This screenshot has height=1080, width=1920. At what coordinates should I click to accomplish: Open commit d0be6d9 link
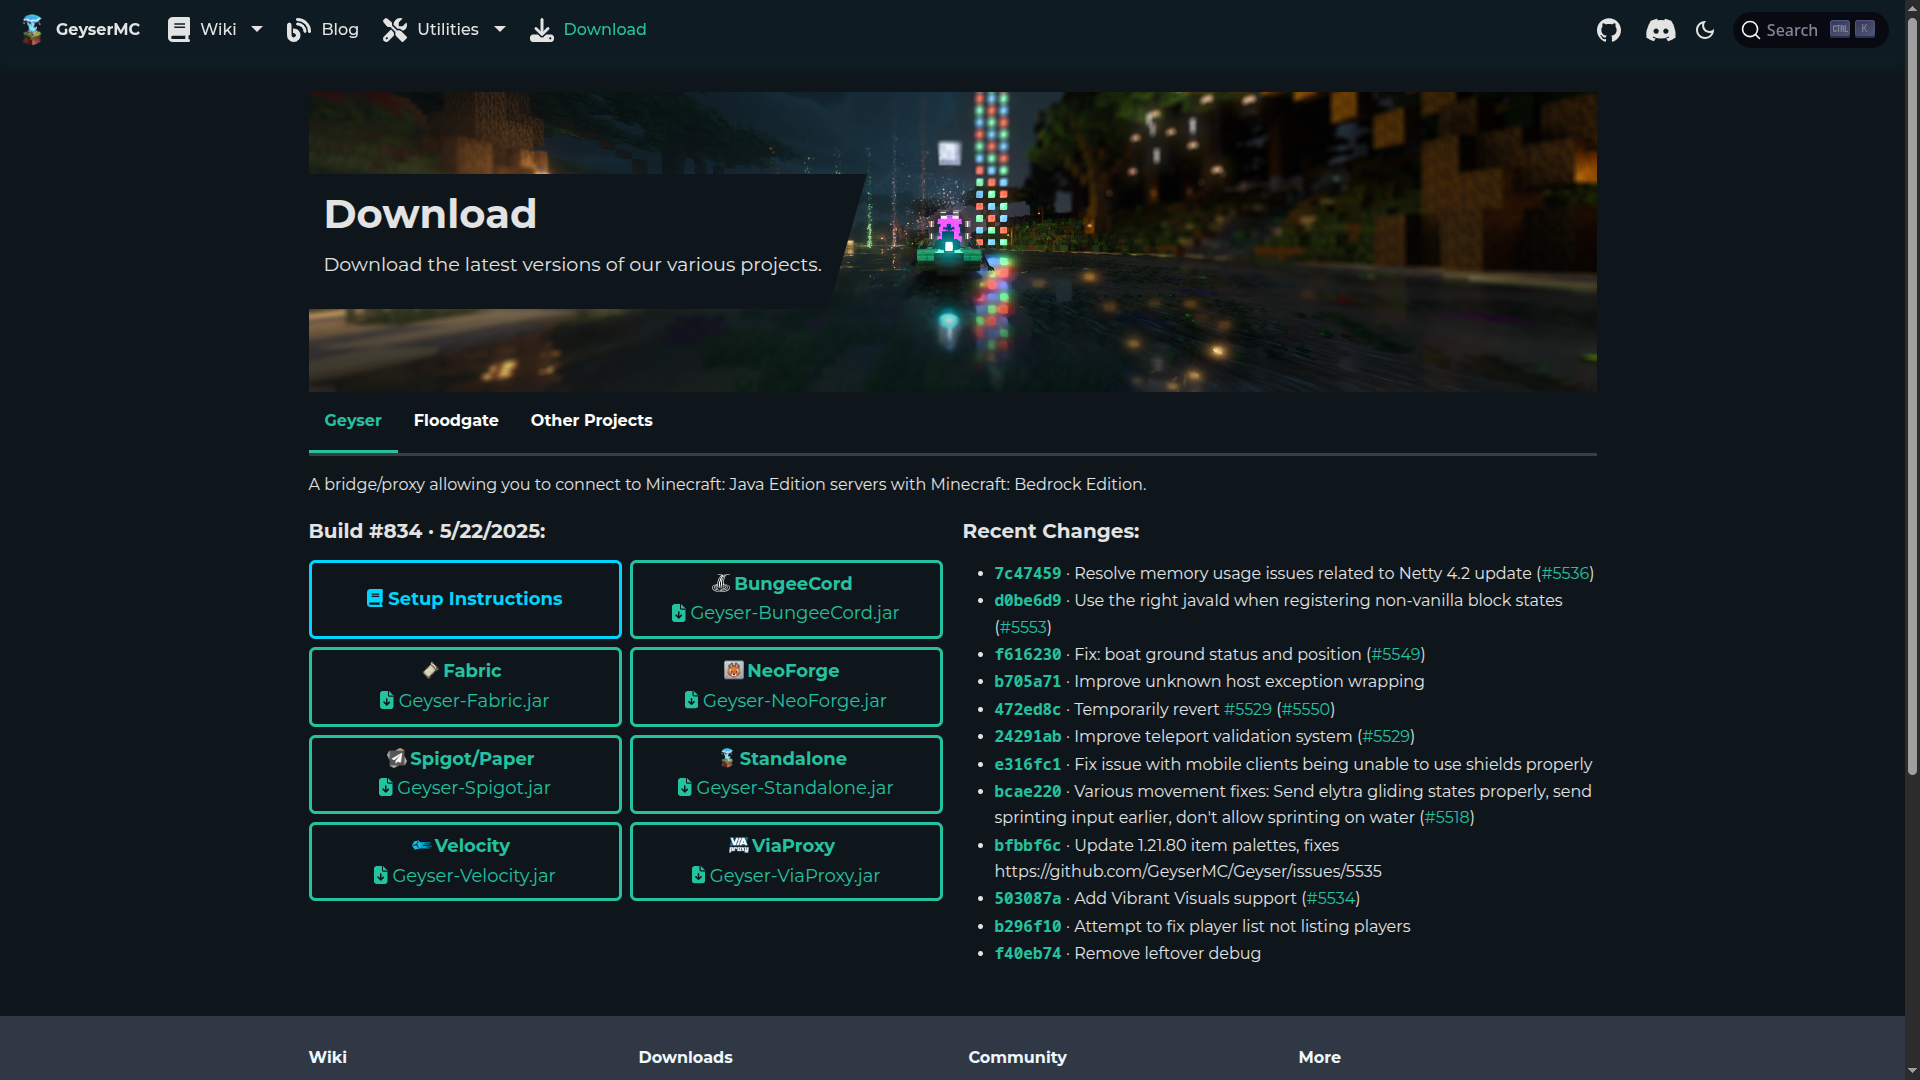pos(1027,601)
